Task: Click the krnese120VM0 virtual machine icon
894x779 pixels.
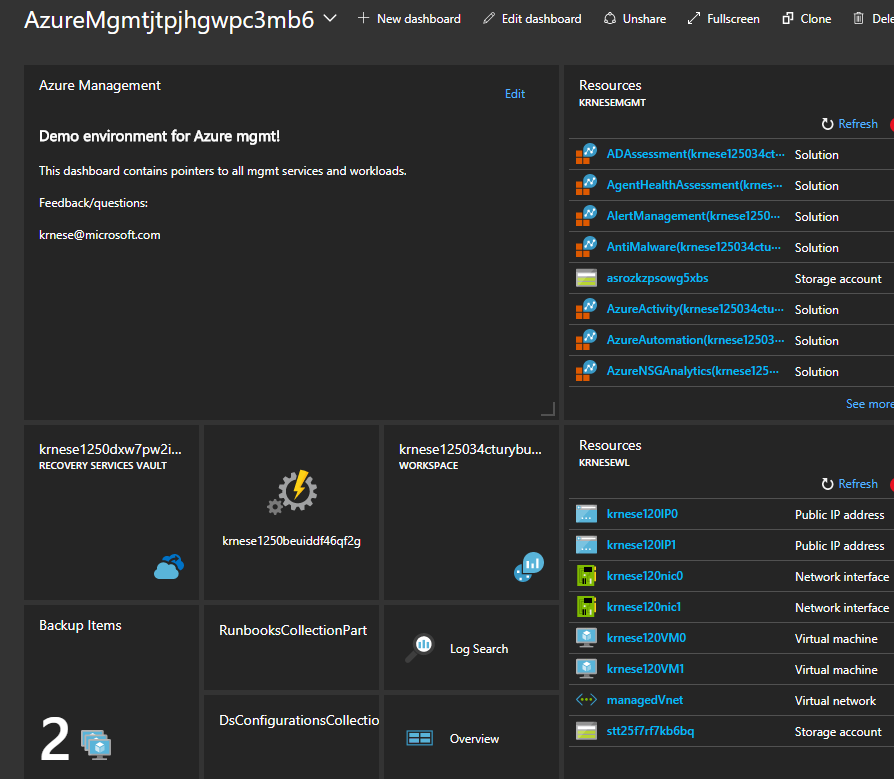Action: pyautogui.click(x=586, y=638)
